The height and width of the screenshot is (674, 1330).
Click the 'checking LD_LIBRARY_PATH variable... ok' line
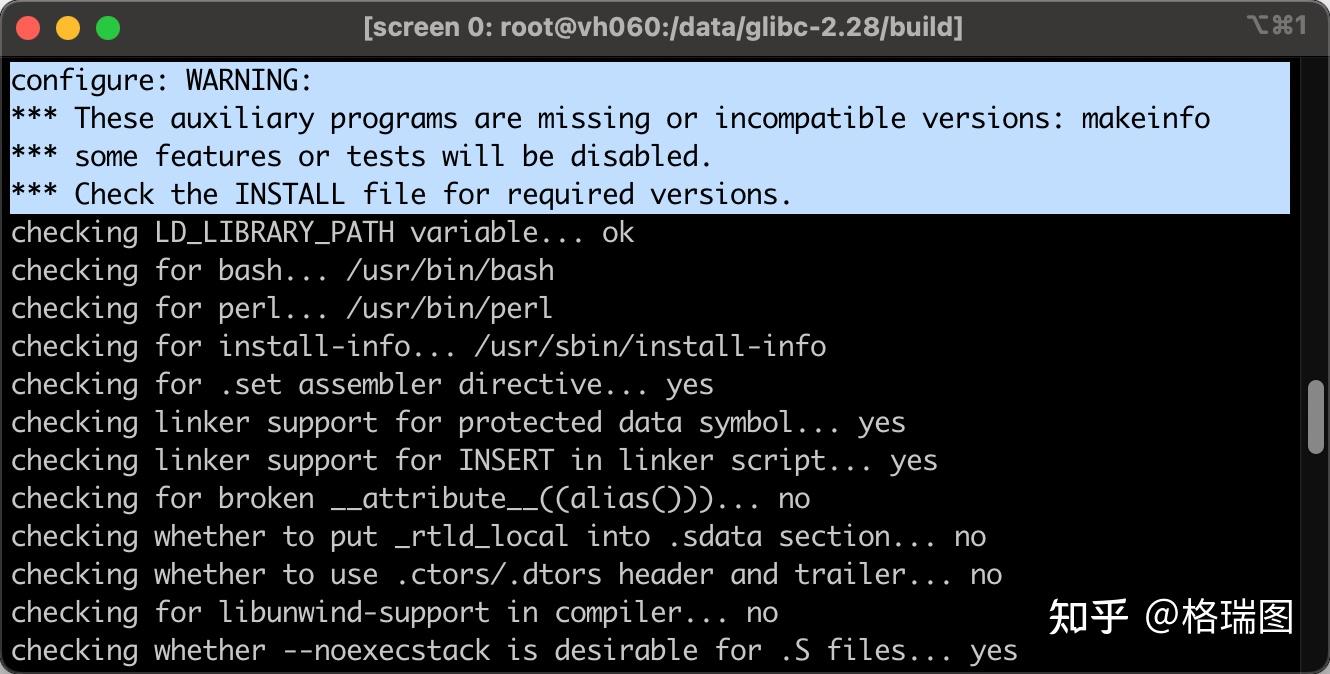click(323, 232)
